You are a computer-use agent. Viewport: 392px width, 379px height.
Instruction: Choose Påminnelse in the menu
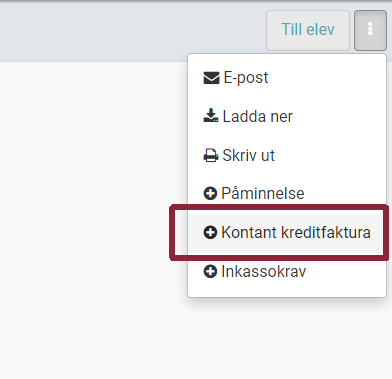pyautogui.click(x=287, y=194)
